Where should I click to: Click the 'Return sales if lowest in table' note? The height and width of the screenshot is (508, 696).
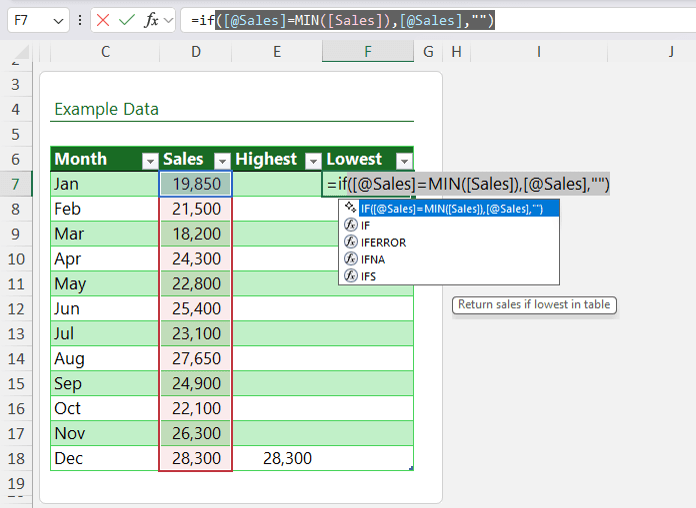coord(534,305)
